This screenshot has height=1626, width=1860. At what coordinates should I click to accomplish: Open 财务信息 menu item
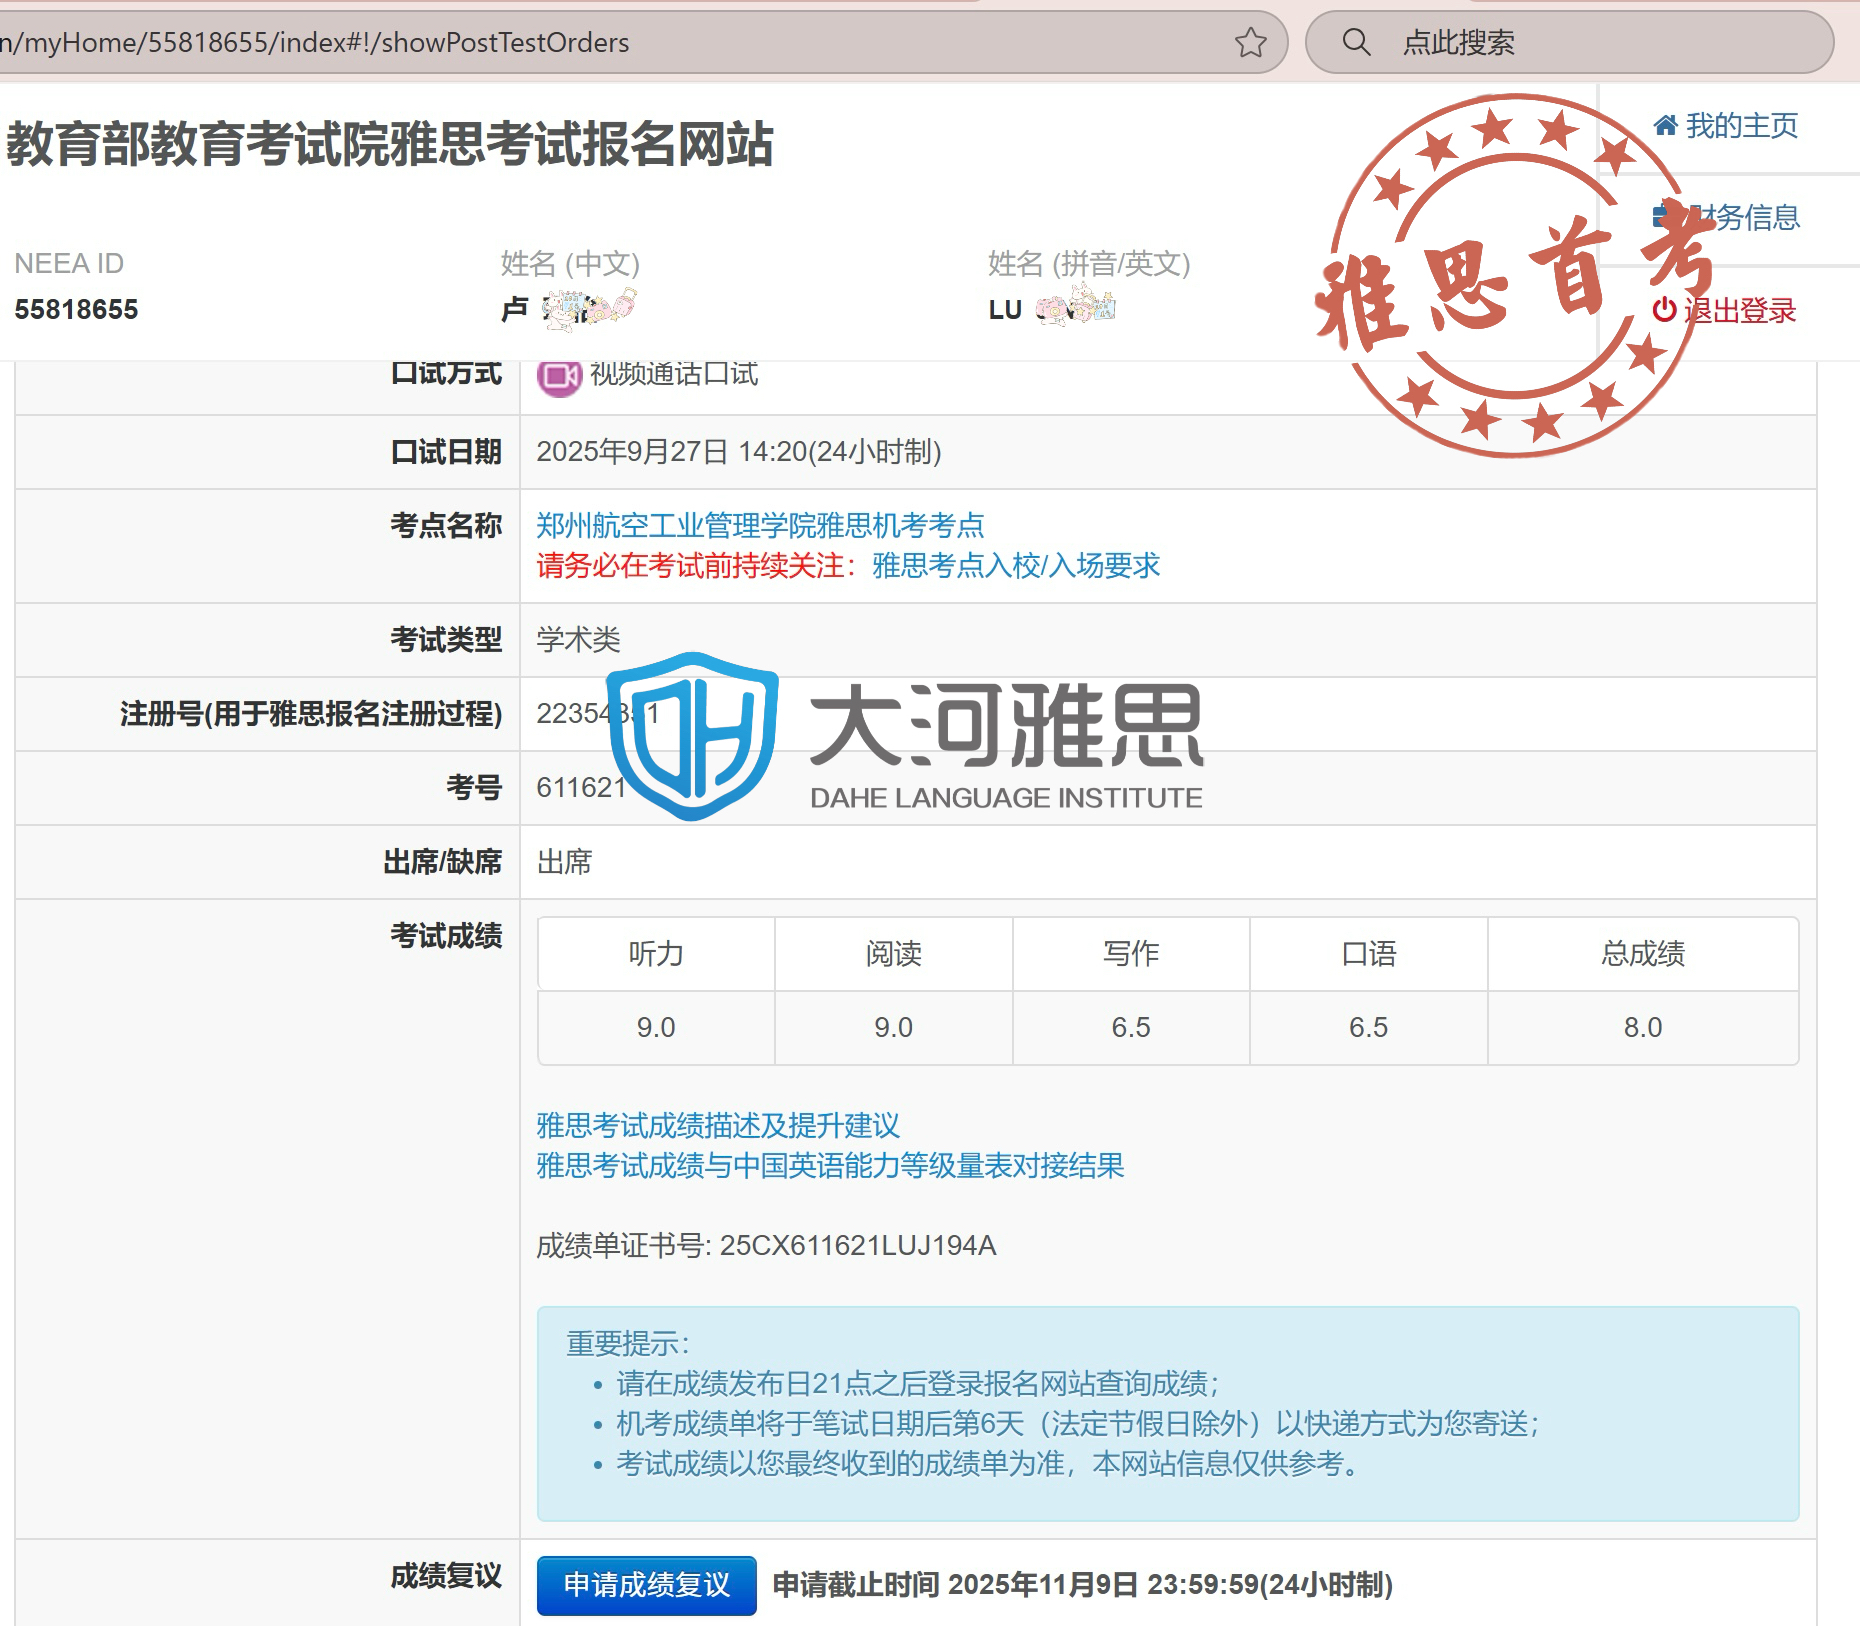pyautogui.click(x=1756, y=217)
